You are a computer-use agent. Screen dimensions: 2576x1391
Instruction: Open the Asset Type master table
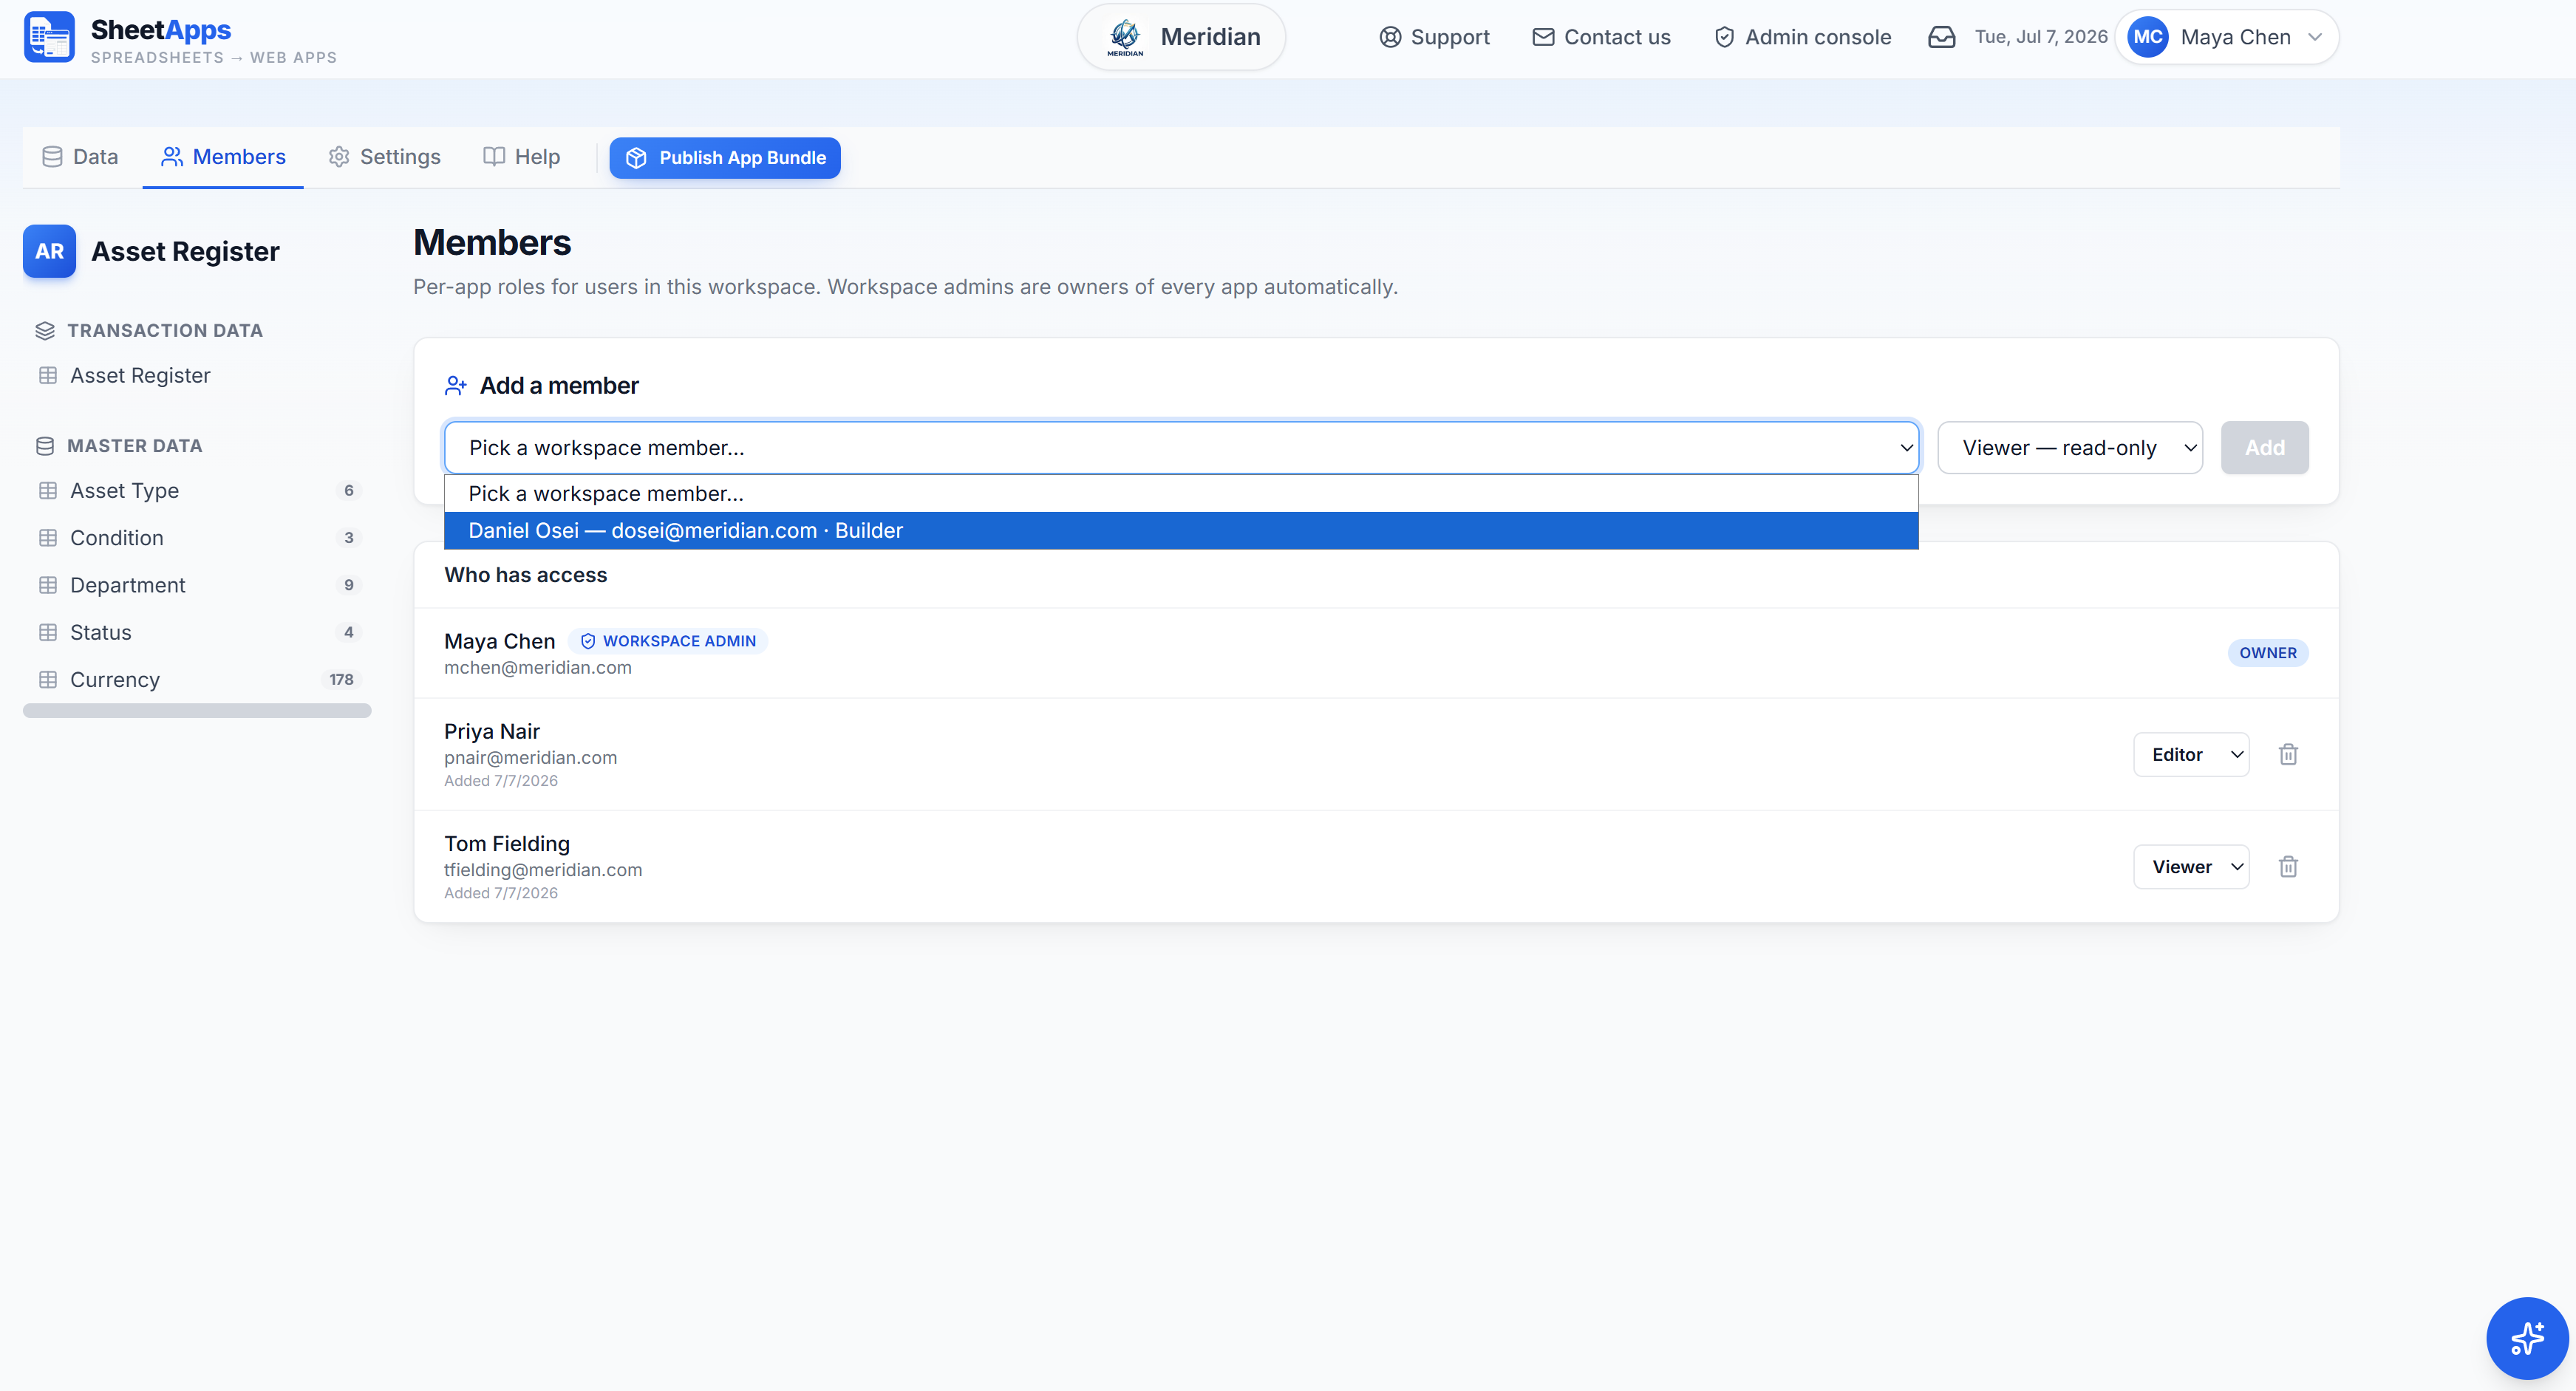click(197, 490)
